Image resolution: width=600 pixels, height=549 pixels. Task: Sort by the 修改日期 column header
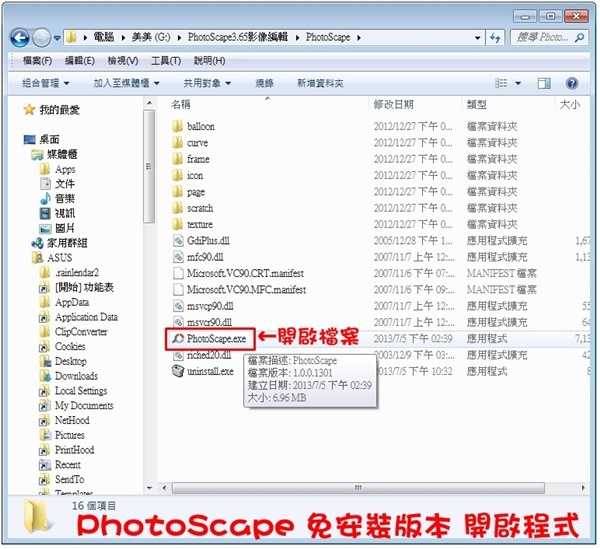393,104
